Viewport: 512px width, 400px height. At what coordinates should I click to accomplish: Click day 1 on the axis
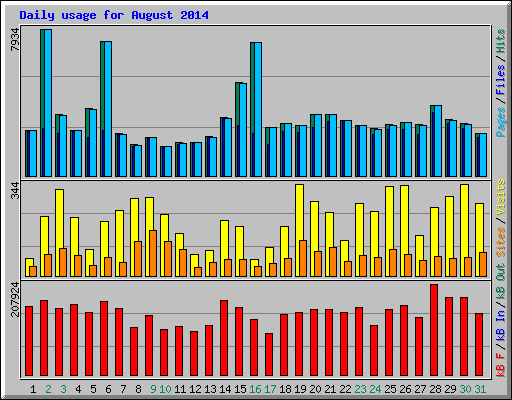tap(33, 389)
